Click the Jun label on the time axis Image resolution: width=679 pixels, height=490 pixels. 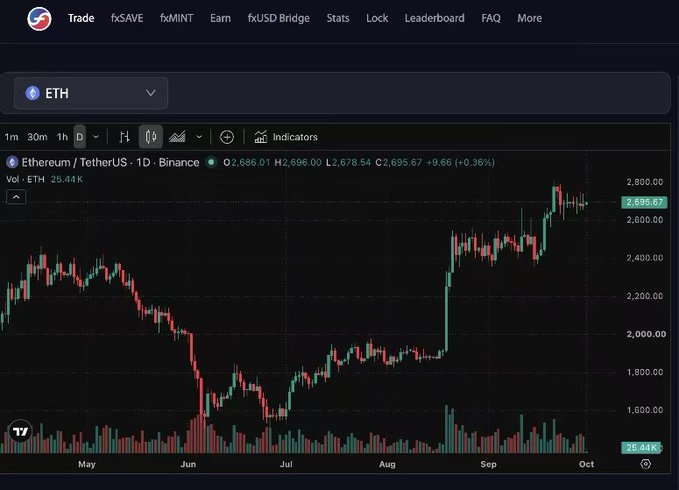tap(188, 464)
